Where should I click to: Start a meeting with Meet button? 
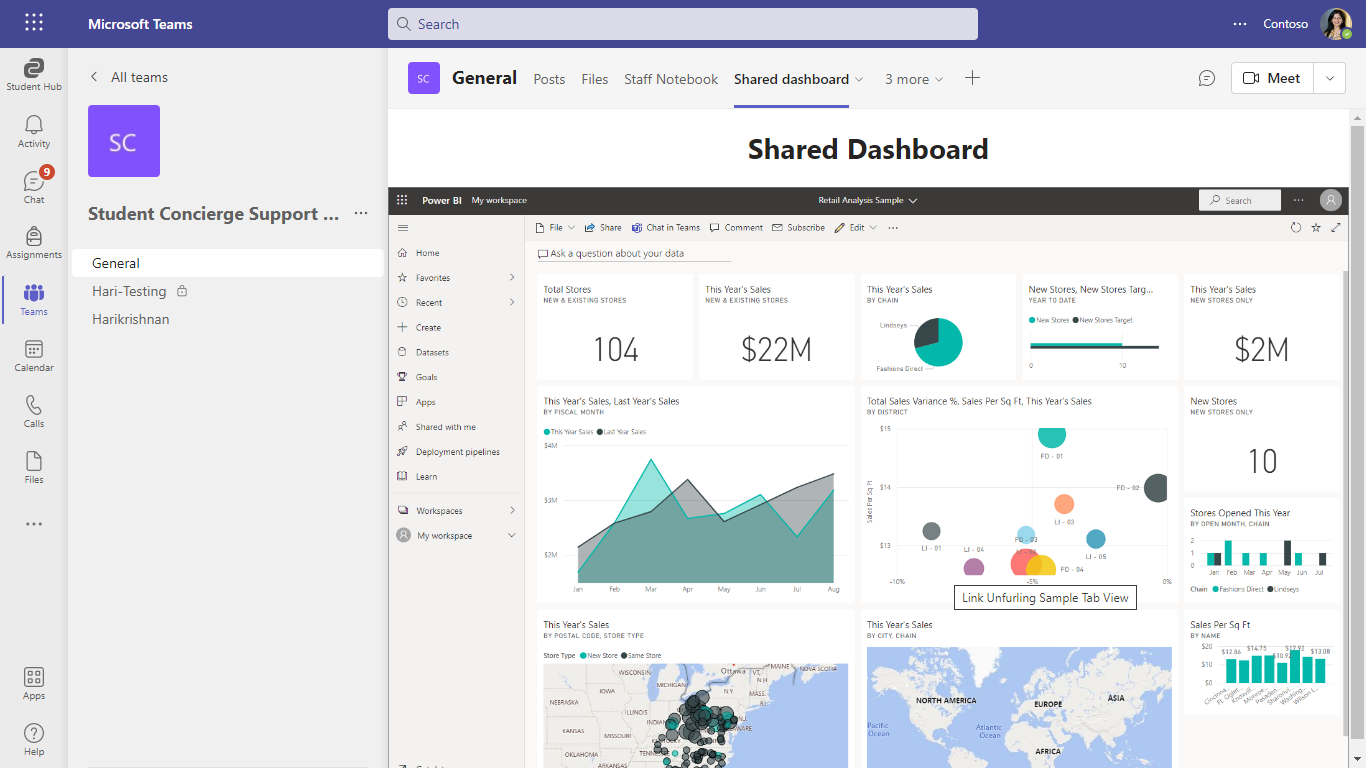(x=1272, y=78)
